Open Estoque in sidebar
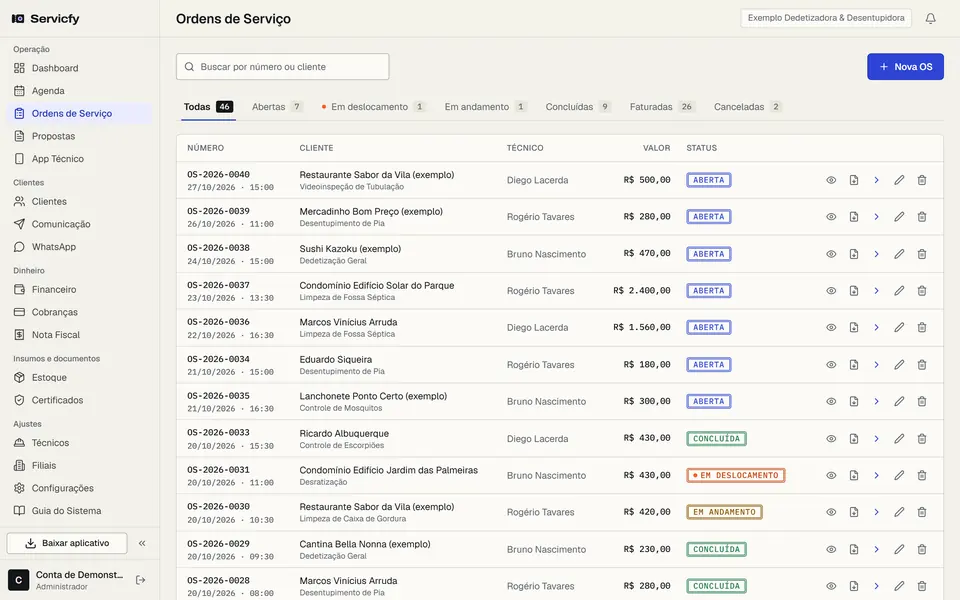This screenshot has height=600, width=960. (80, 378)
